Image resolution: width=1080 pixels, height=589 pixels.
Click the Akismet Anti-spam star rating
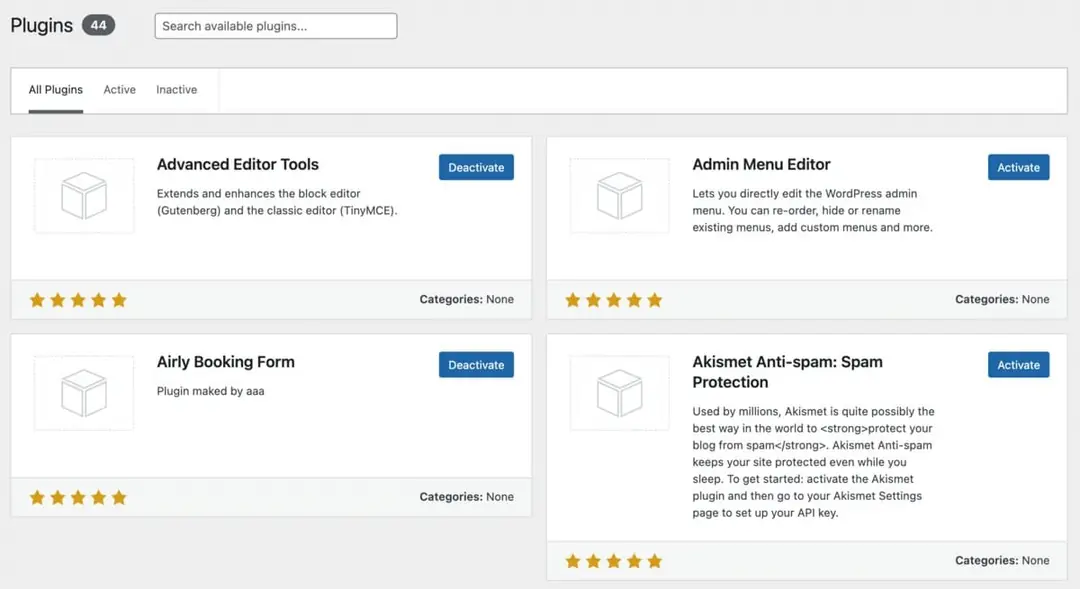tap(613, 561)
